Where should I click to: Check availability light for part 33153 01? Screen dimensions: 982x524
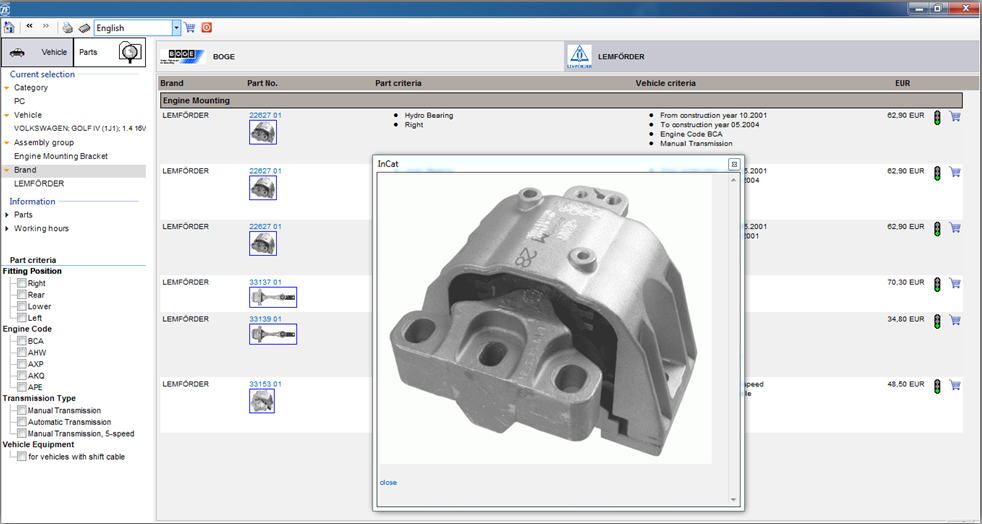pyautogui.click(x=937, y=386)
